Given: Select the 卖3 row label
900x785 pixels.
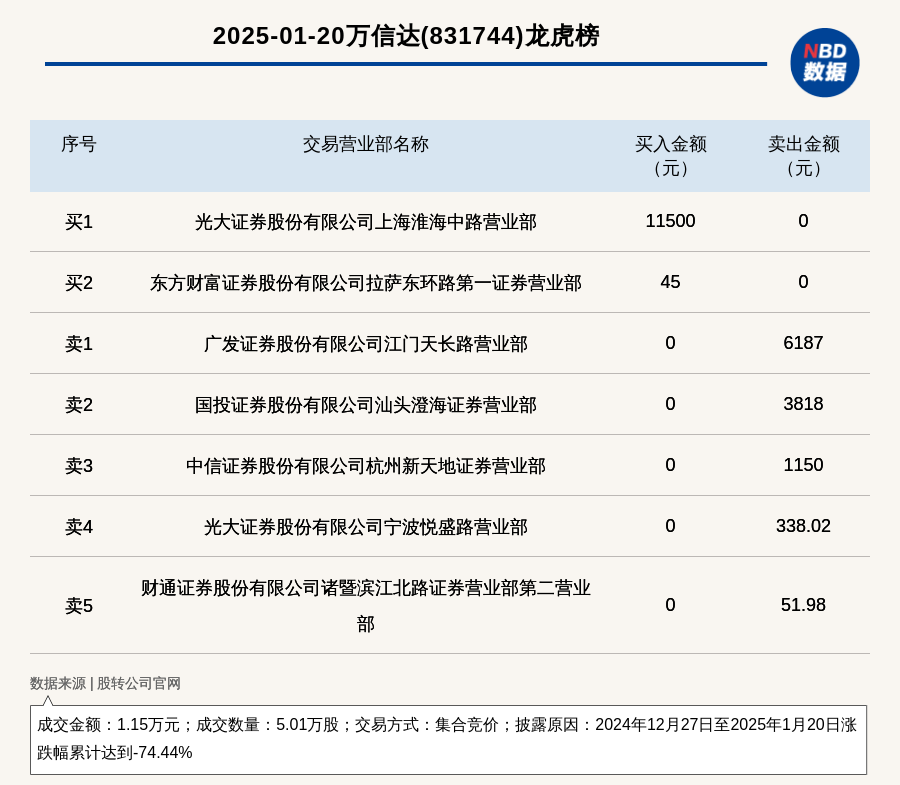Looking at the screenshot, I should coord(79,465).
